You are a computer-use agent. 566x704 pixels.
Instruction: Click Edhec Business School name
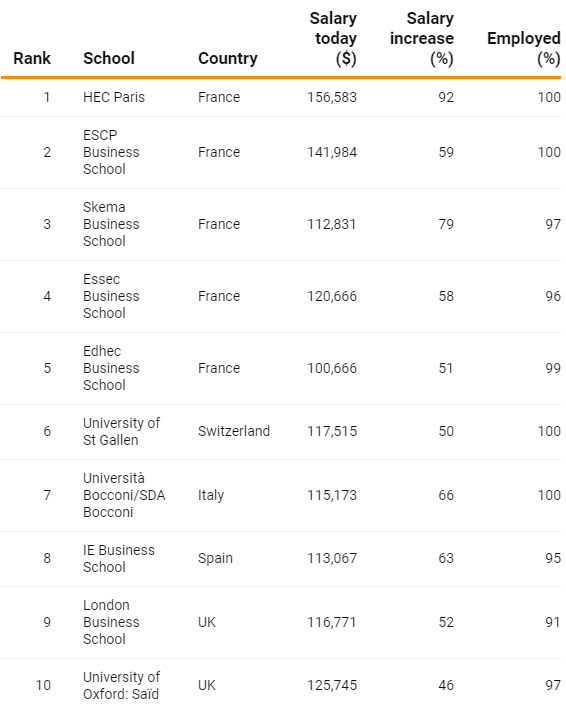[111, 368]
